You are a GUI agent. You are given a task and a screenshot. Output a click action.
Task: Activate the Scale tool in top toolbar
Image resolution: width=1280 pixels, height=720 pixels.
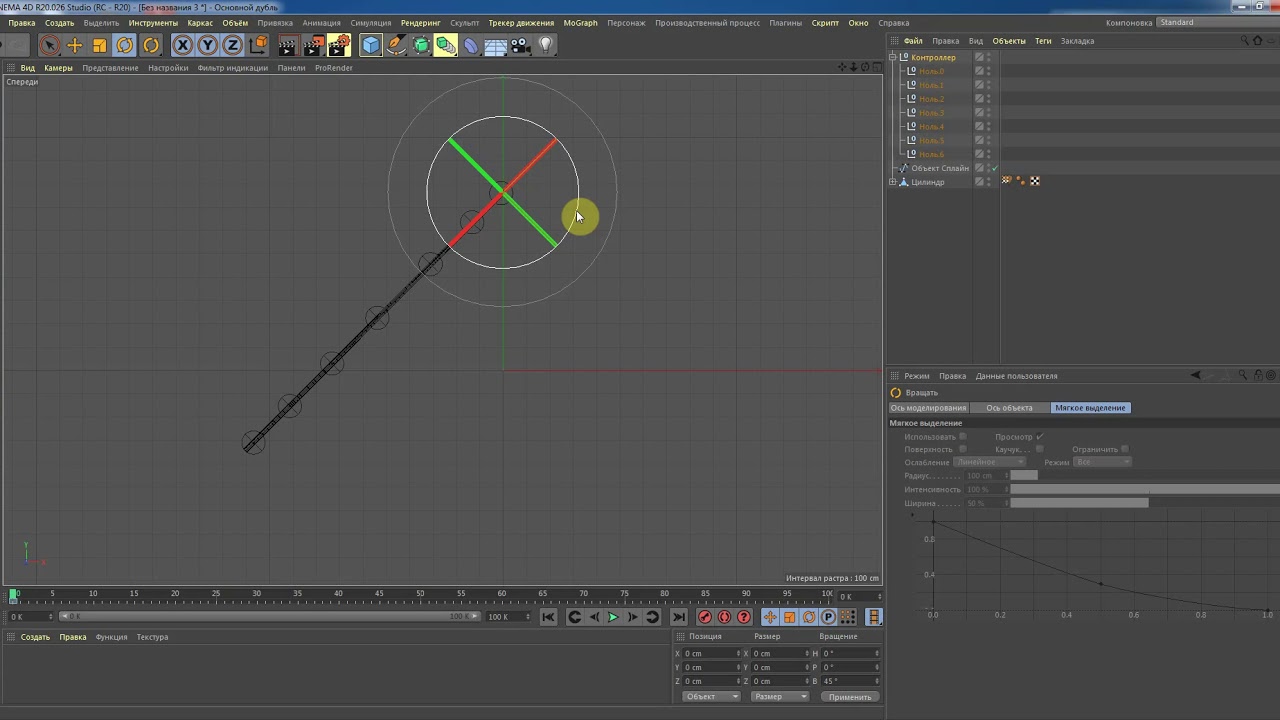tap(100, 45)
